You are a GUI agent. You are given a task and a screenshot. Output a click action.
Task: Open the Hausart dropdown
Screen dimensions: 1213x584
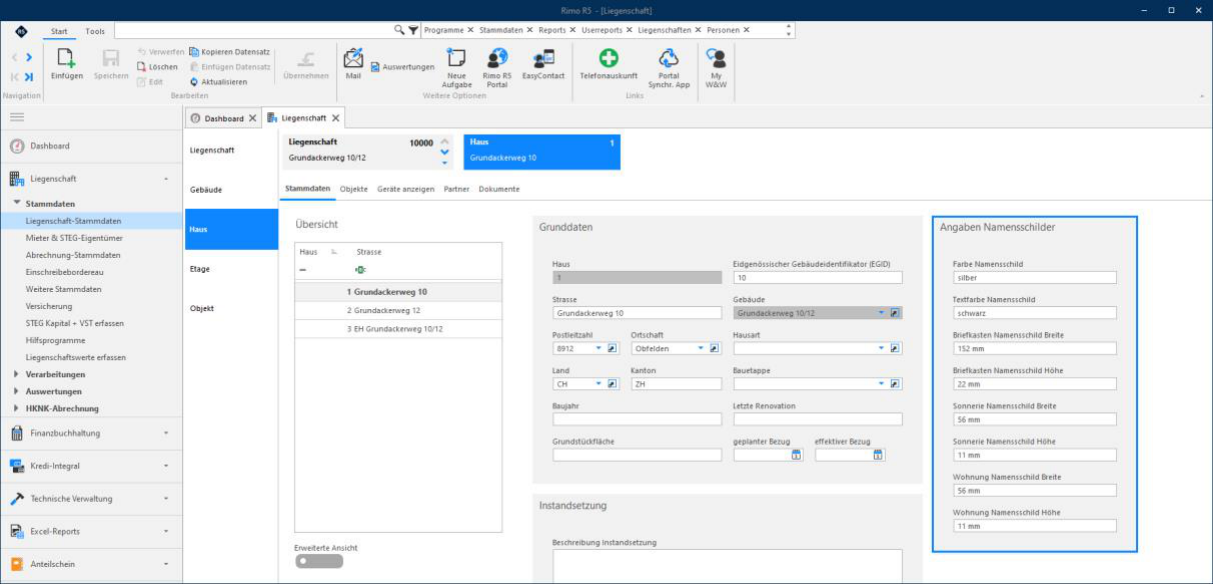pyautogui.click(x=882, y=348)
